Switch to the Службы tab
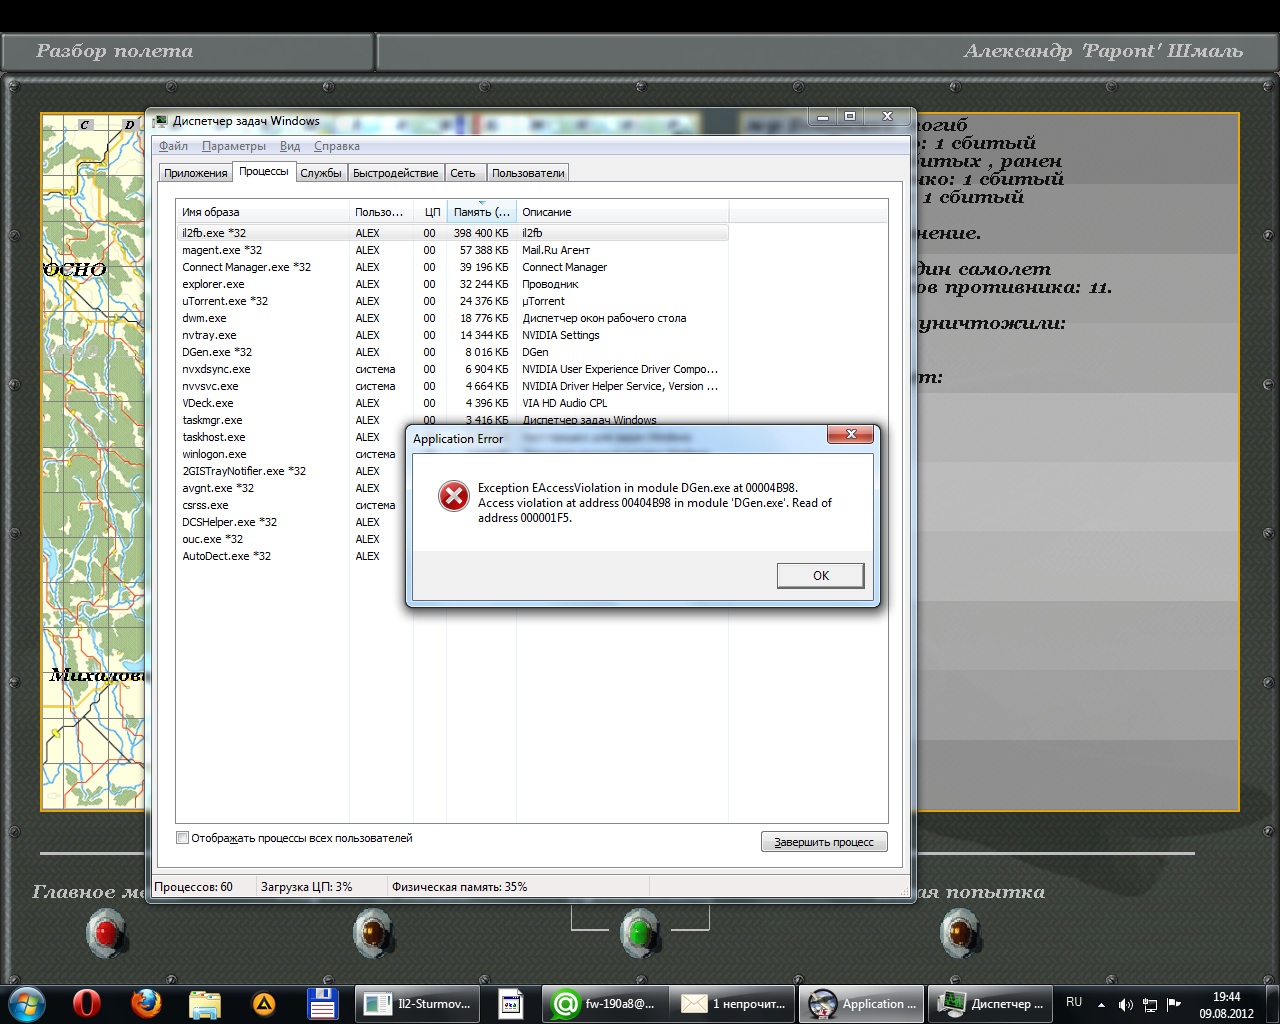 coord(321,173)
